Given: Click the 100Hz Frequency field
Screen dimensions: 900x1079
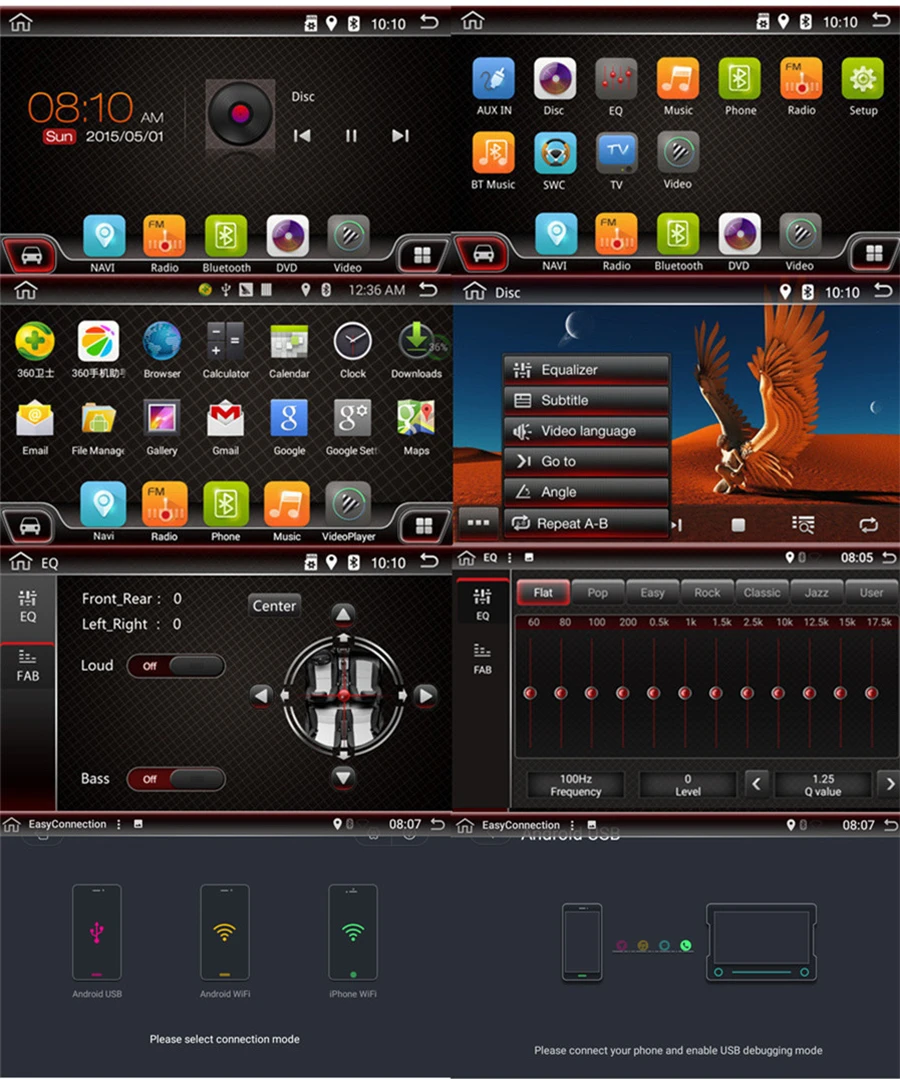Looking at the screenshot, I should 576,784.
